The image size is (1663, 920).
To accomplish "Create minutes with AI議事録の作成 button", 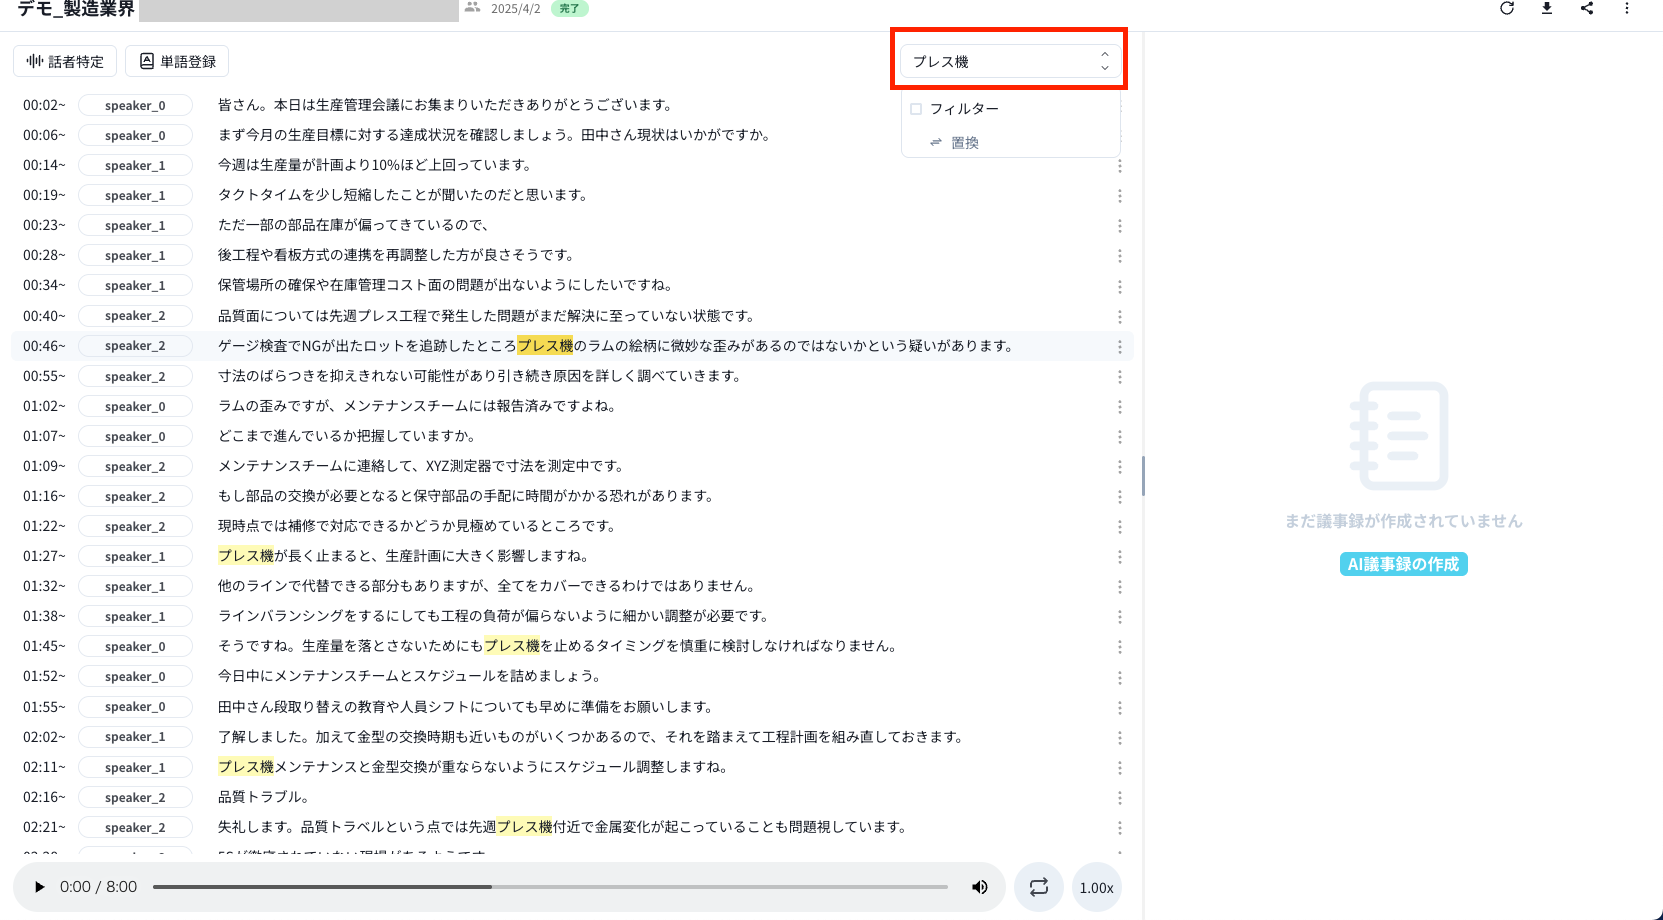I will [1403, 564].
